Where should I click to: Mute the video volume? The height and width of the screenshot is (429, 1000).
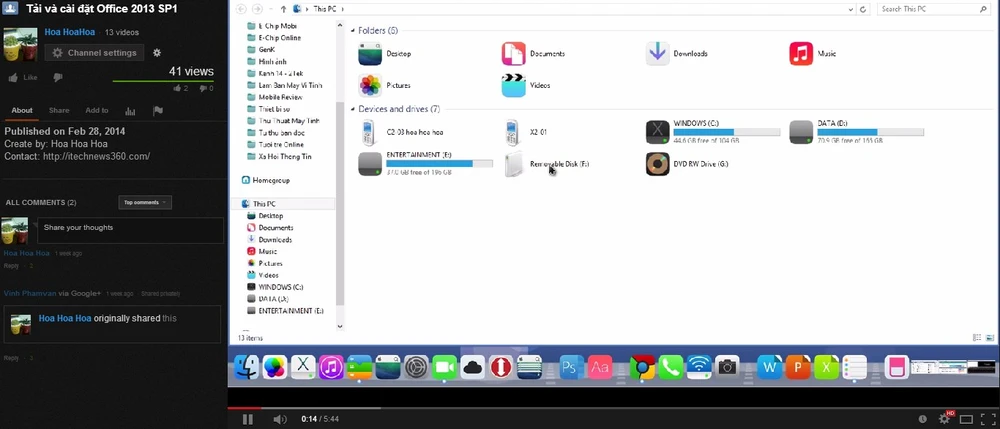(280, 418)
